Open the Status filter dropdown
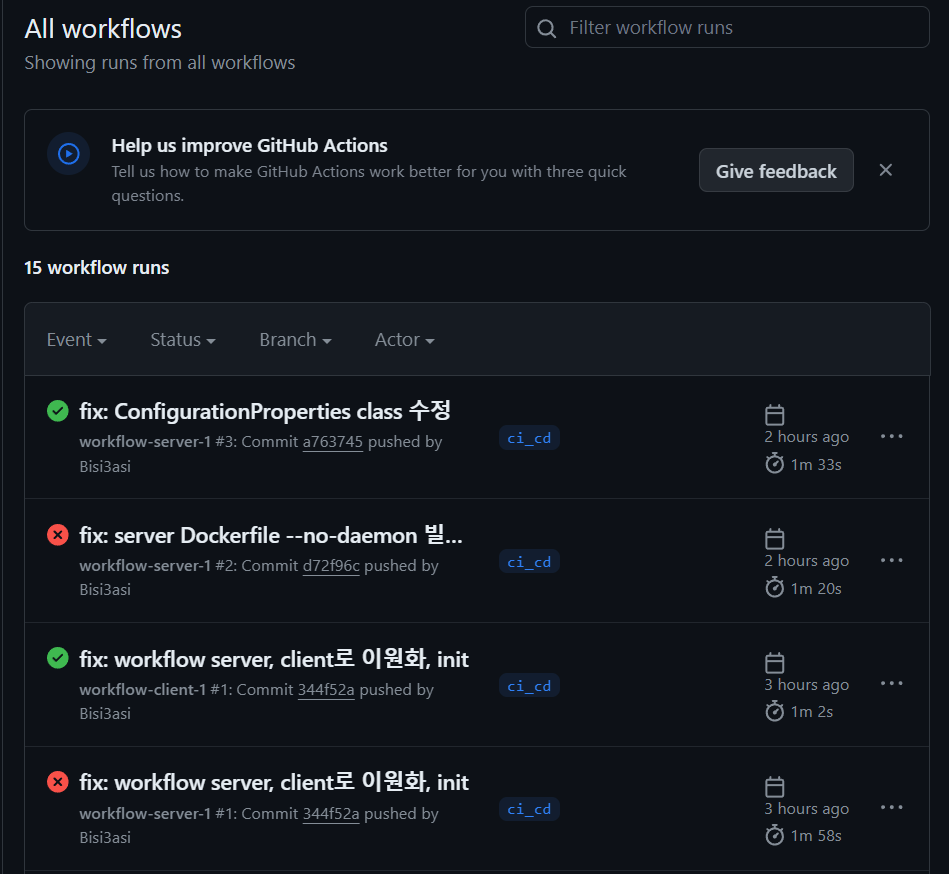 click(x=182, y=339)
